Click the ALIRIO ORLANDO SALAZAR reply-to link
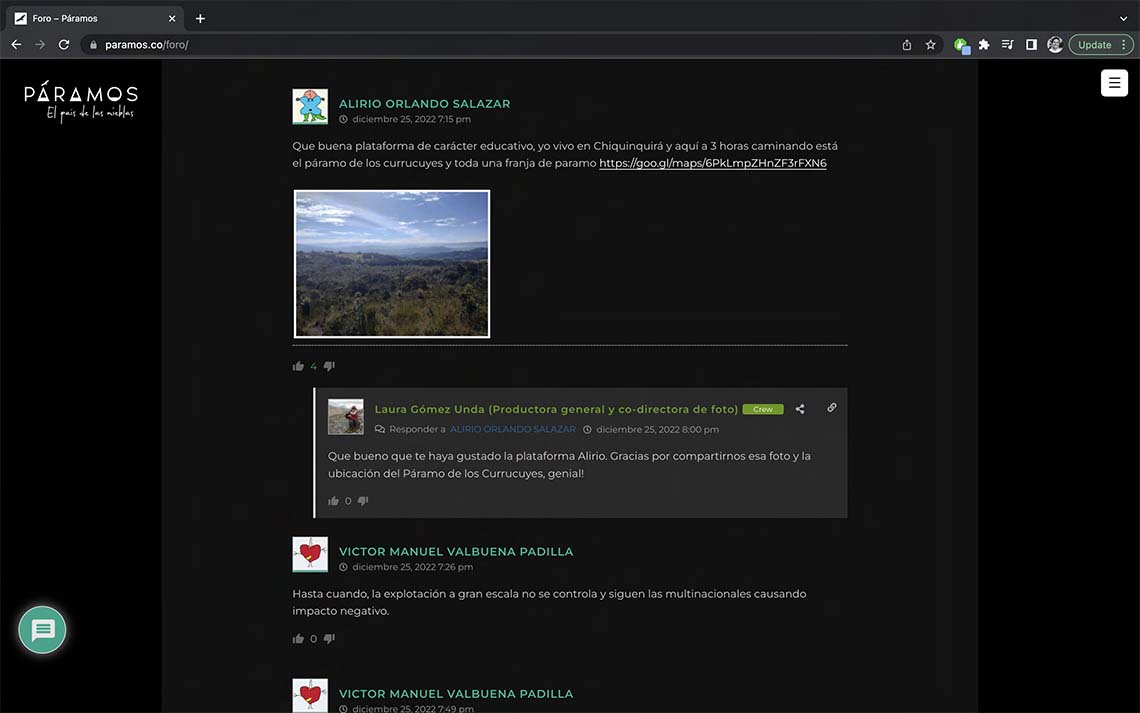 [512, 429]
